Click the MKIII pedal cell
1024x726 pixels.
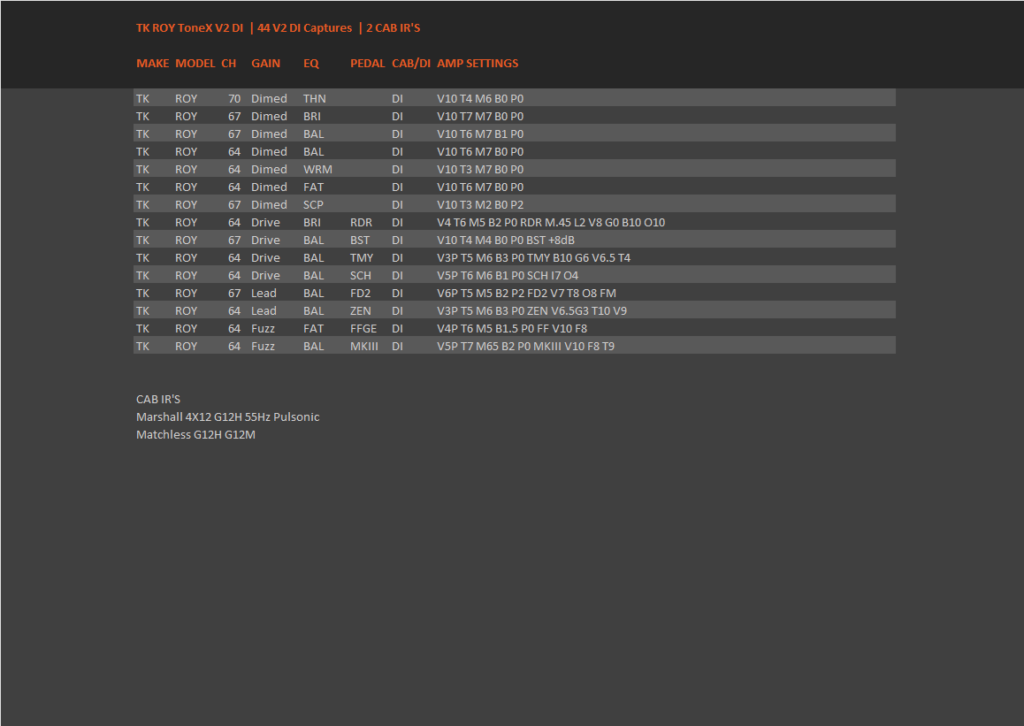click(x=364, y=345)
